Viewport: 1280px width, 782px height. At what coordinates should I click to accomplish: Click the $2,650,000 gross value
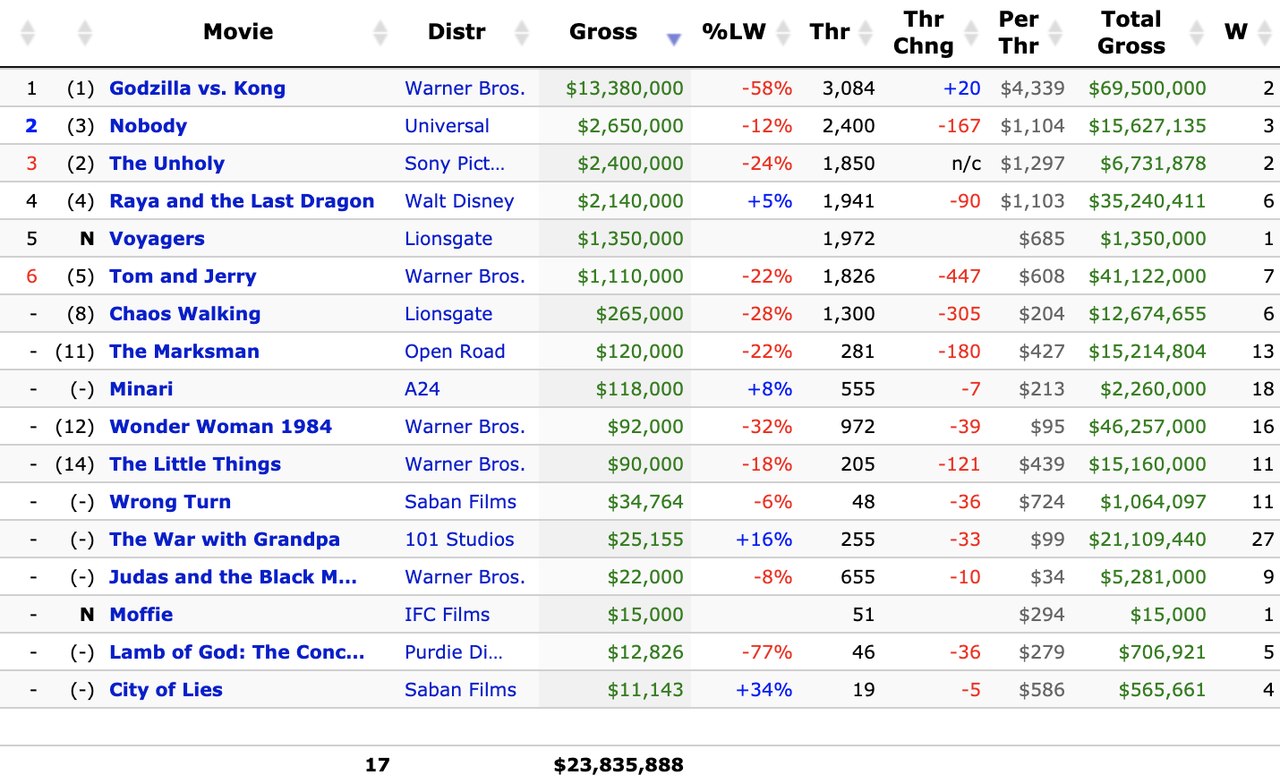coord(631,126)
